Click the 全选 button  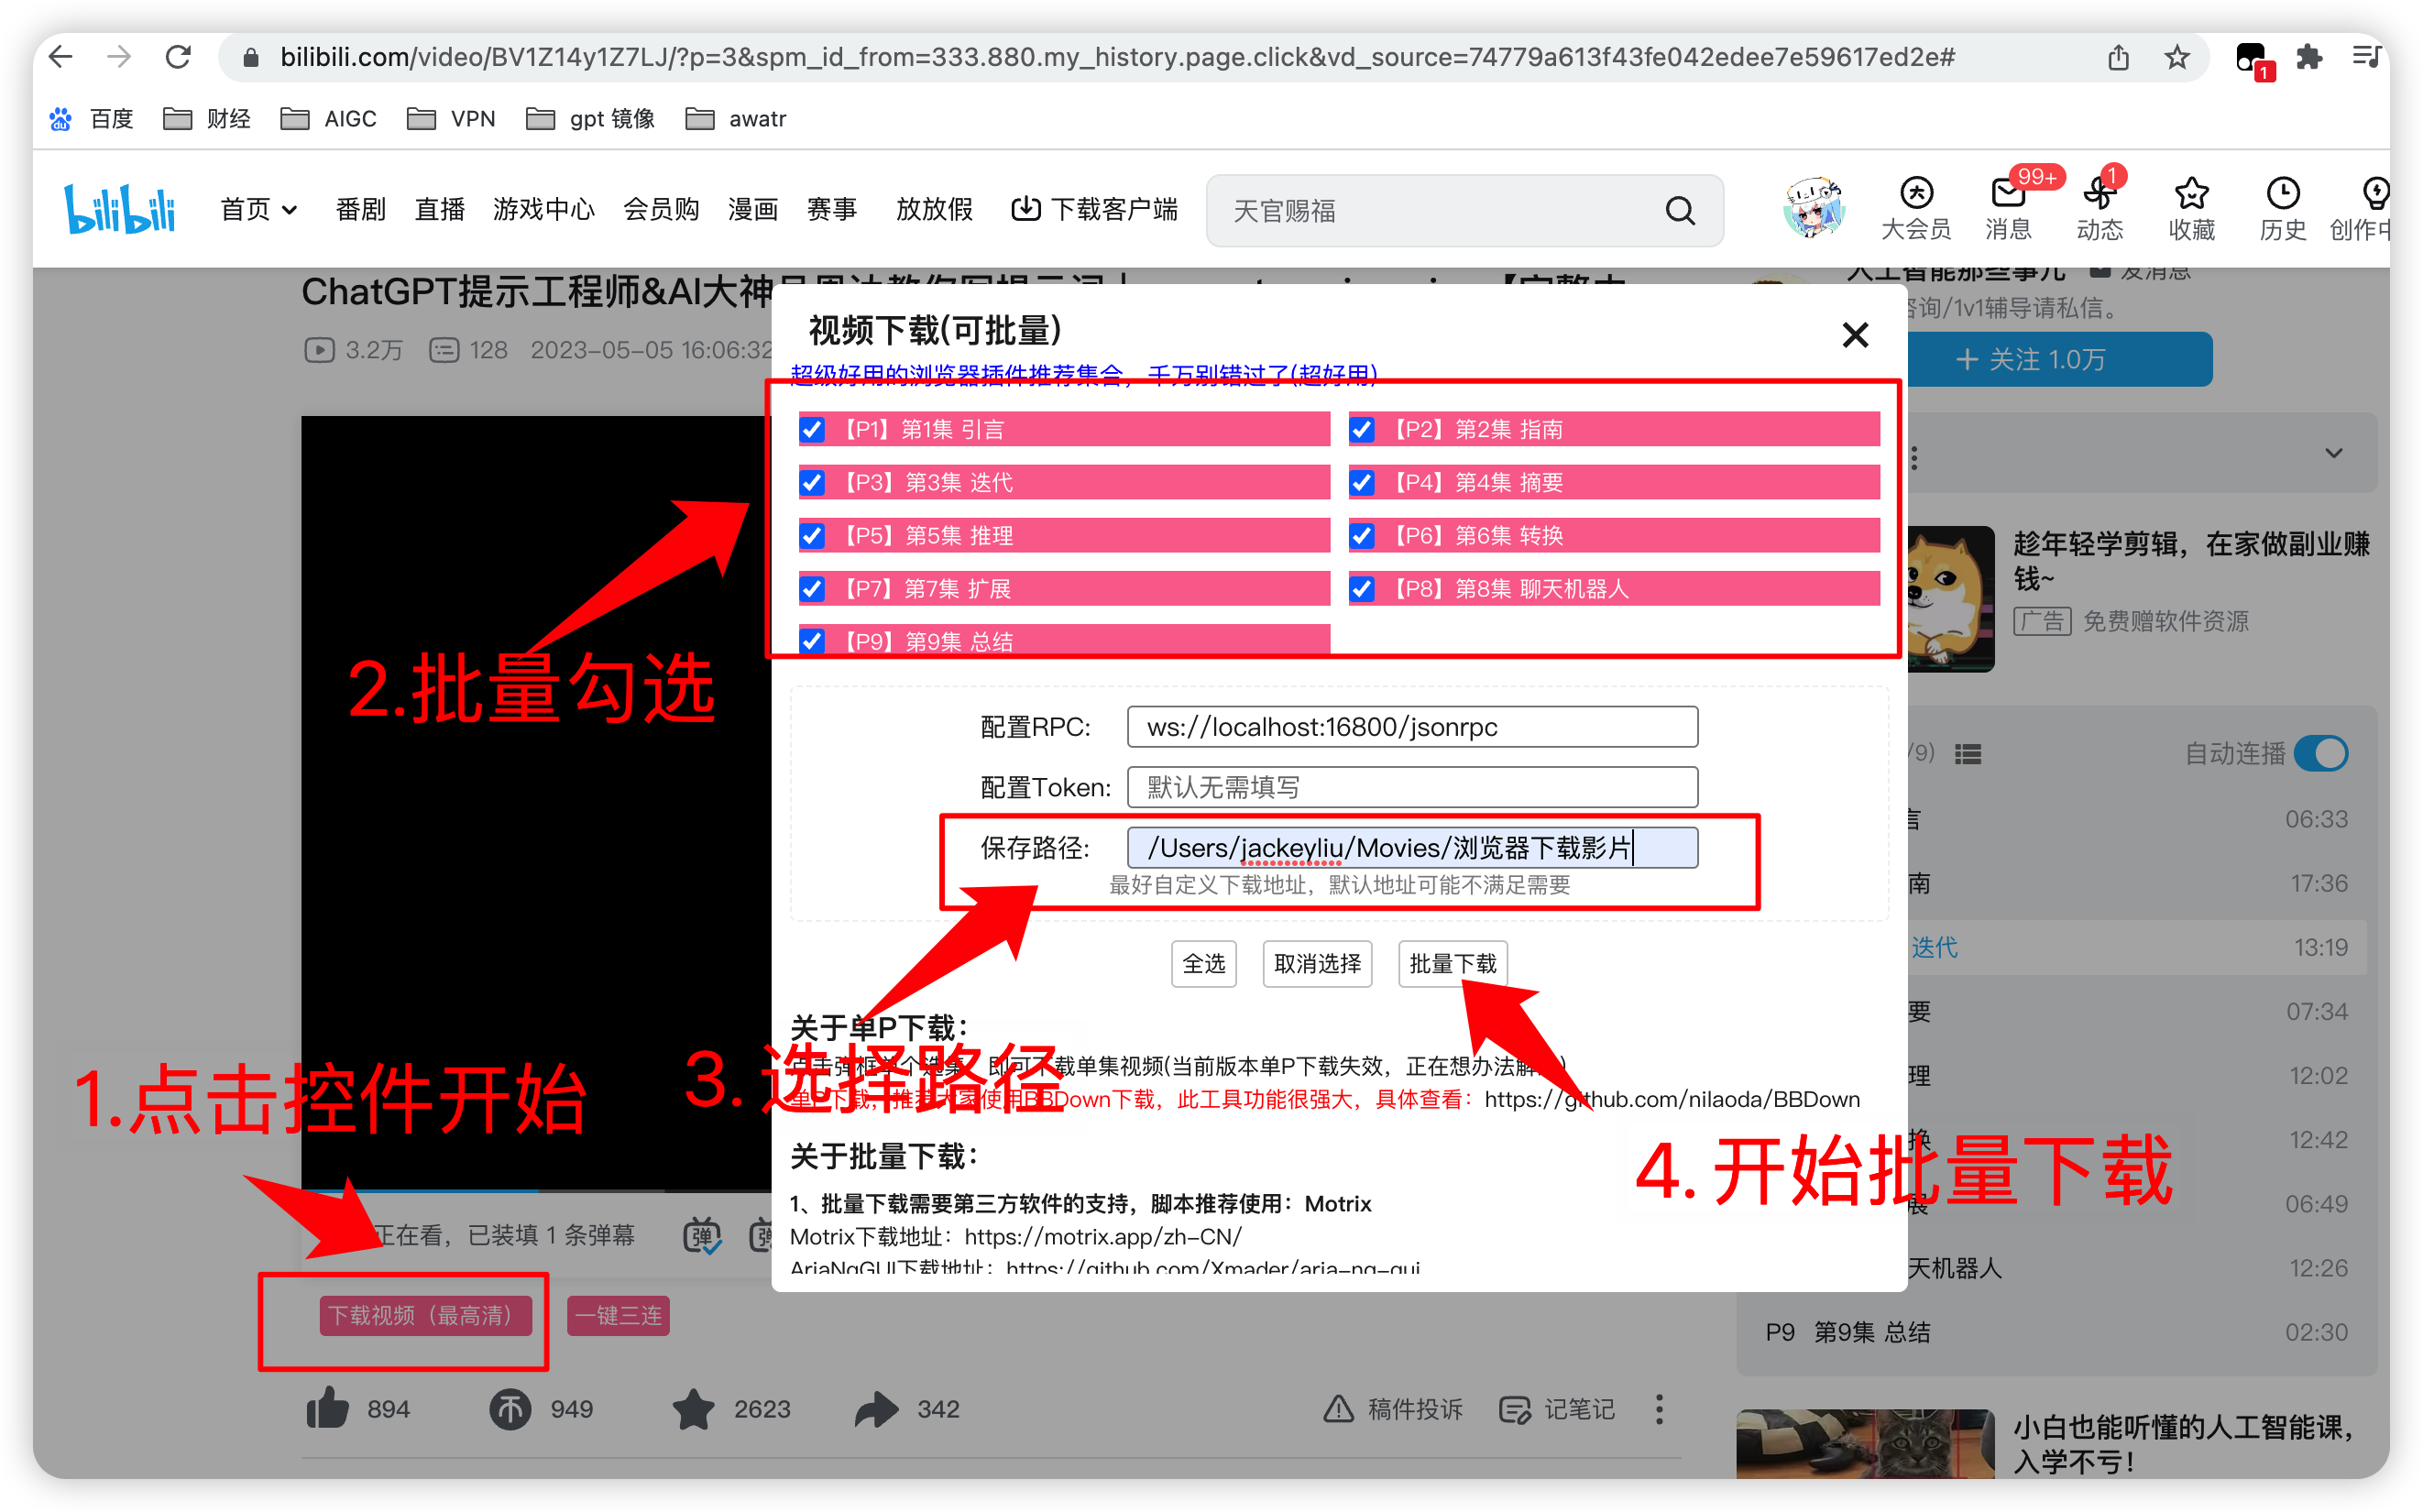1203,963
